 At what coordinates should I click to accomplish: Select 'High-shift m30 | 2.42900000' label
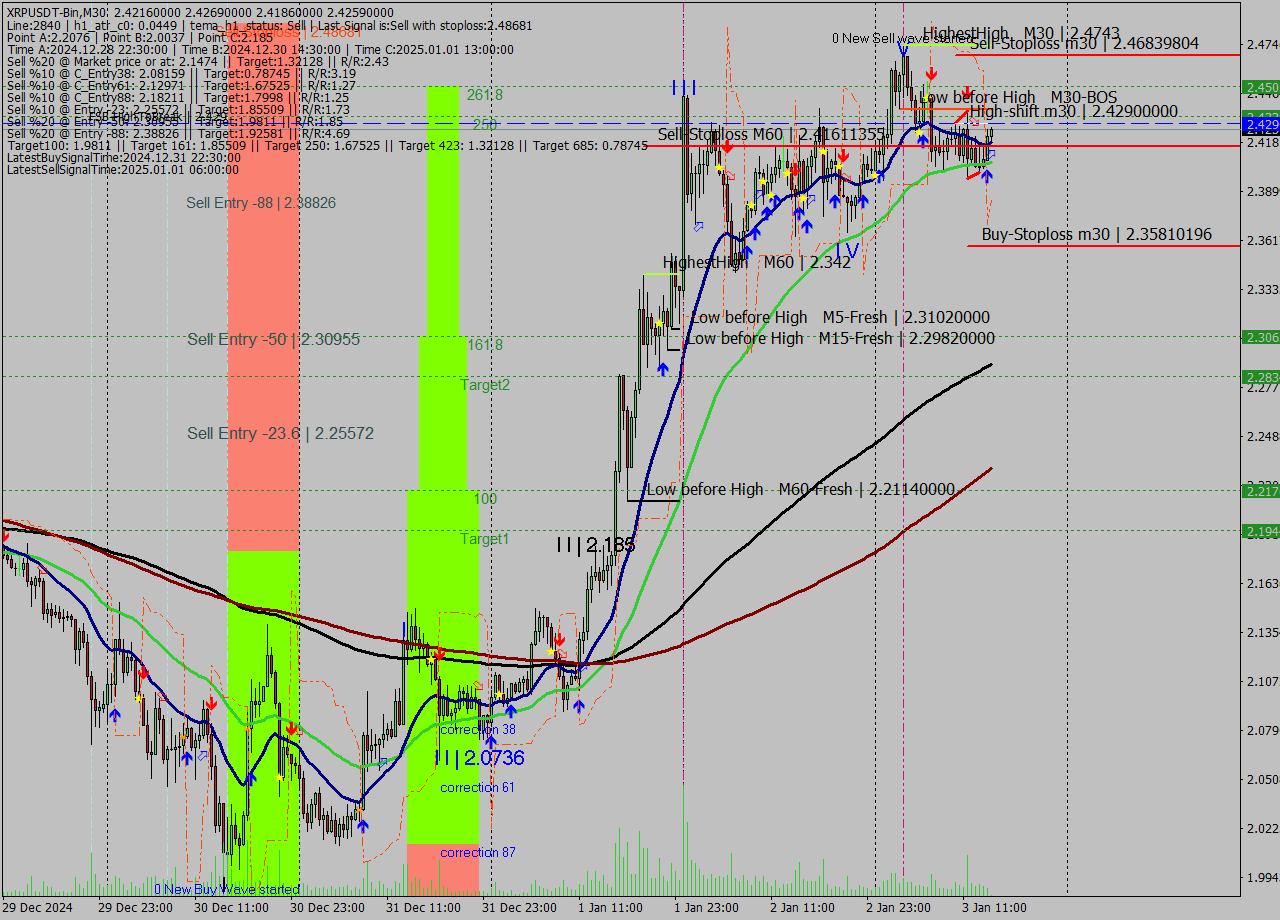tap(1073, 112)
